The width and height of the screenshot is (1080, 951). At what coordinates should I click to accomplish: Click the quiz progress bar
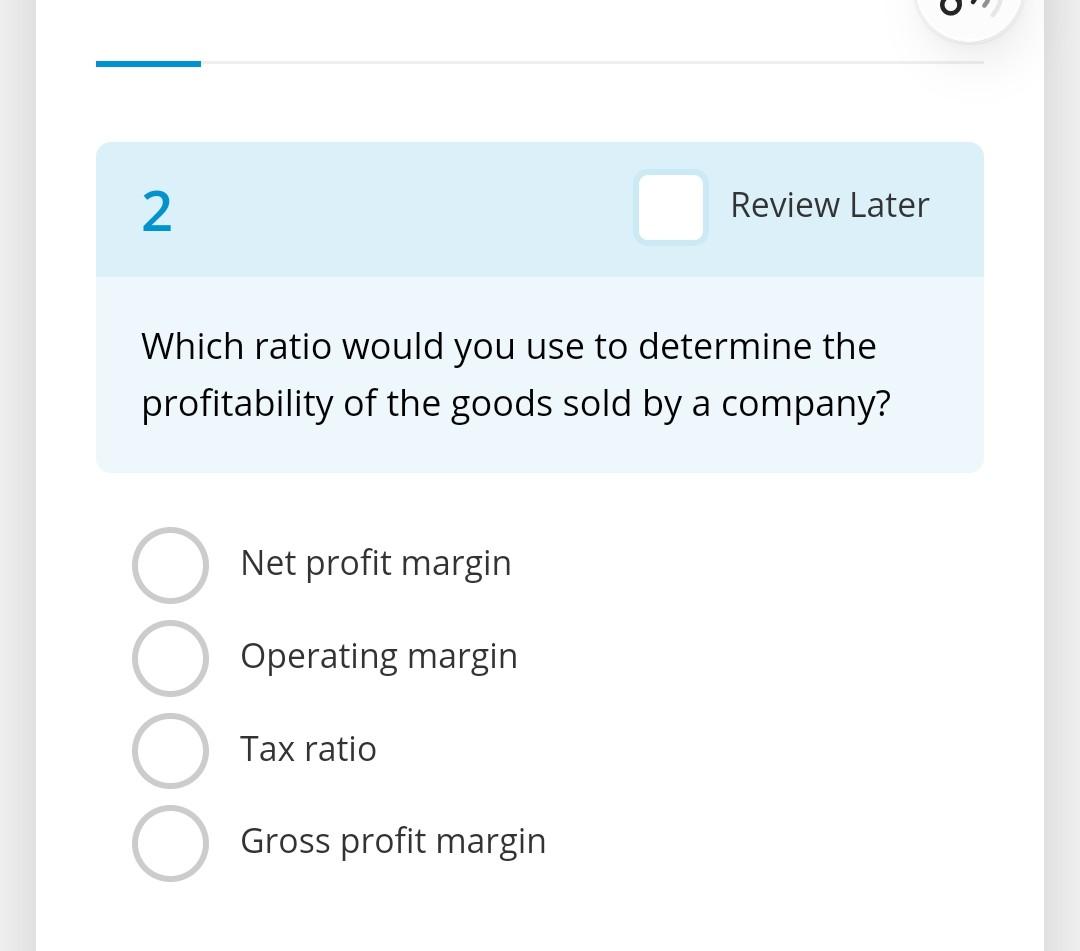point(540,64)
